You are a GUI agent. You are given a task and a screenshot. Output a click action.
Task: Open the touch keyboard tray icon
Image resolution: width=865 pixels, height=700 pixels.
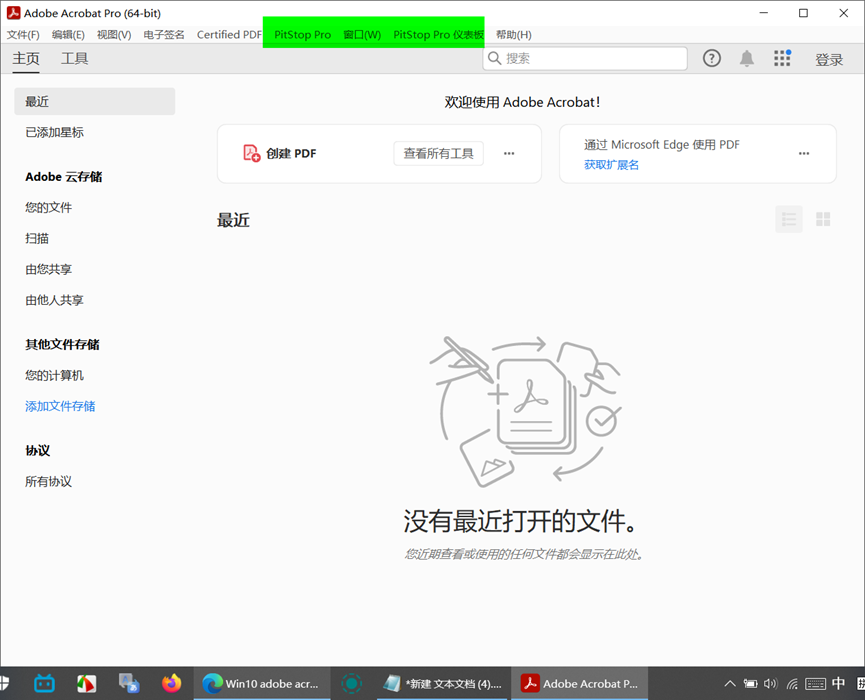[815, 684]
